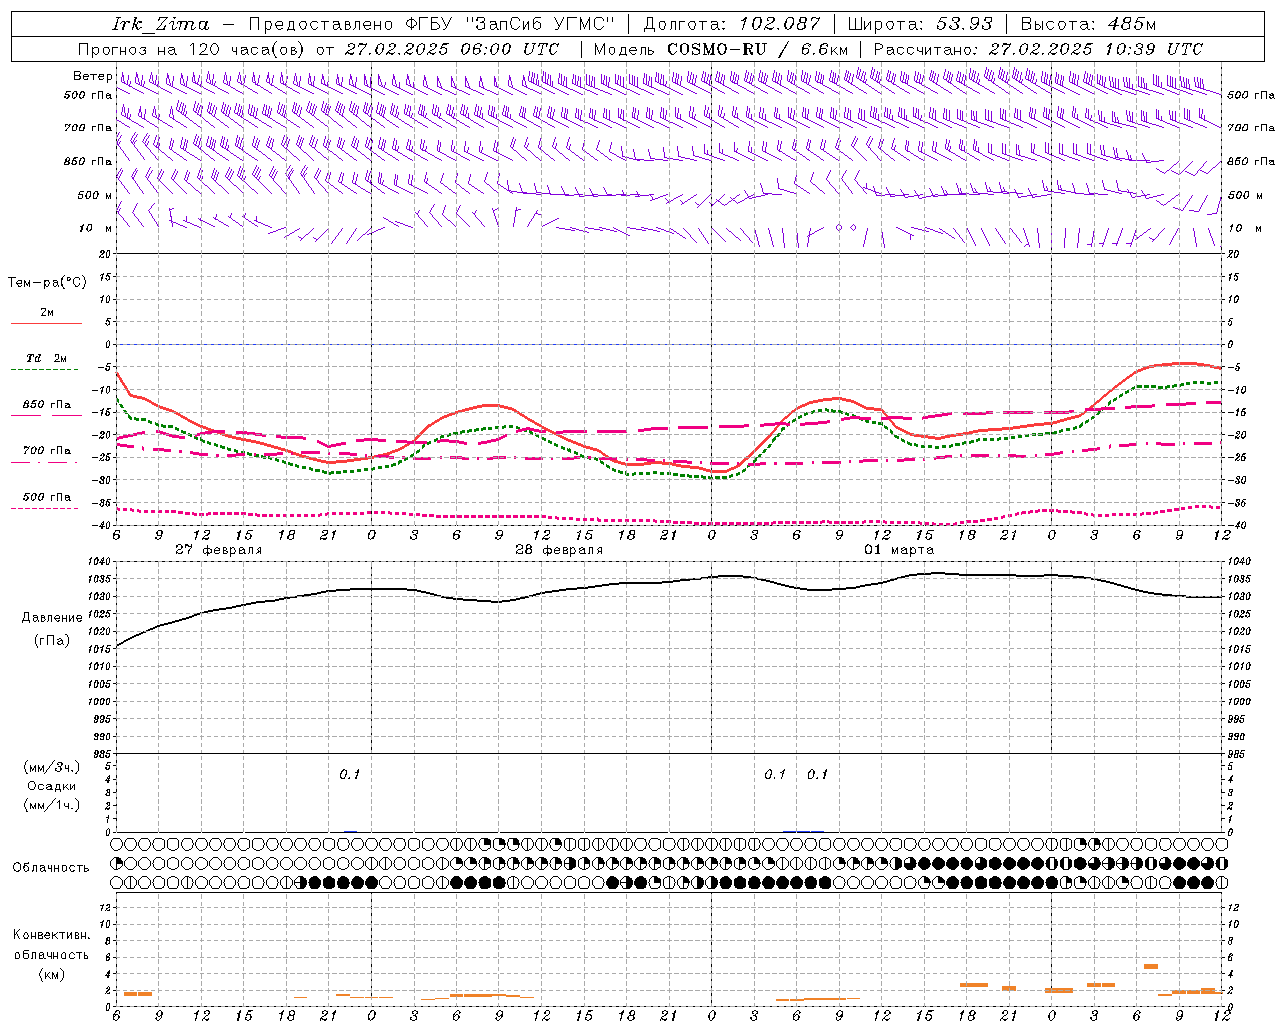
Task: Click the Ветер wind panel label
Action: pos(92,76)
